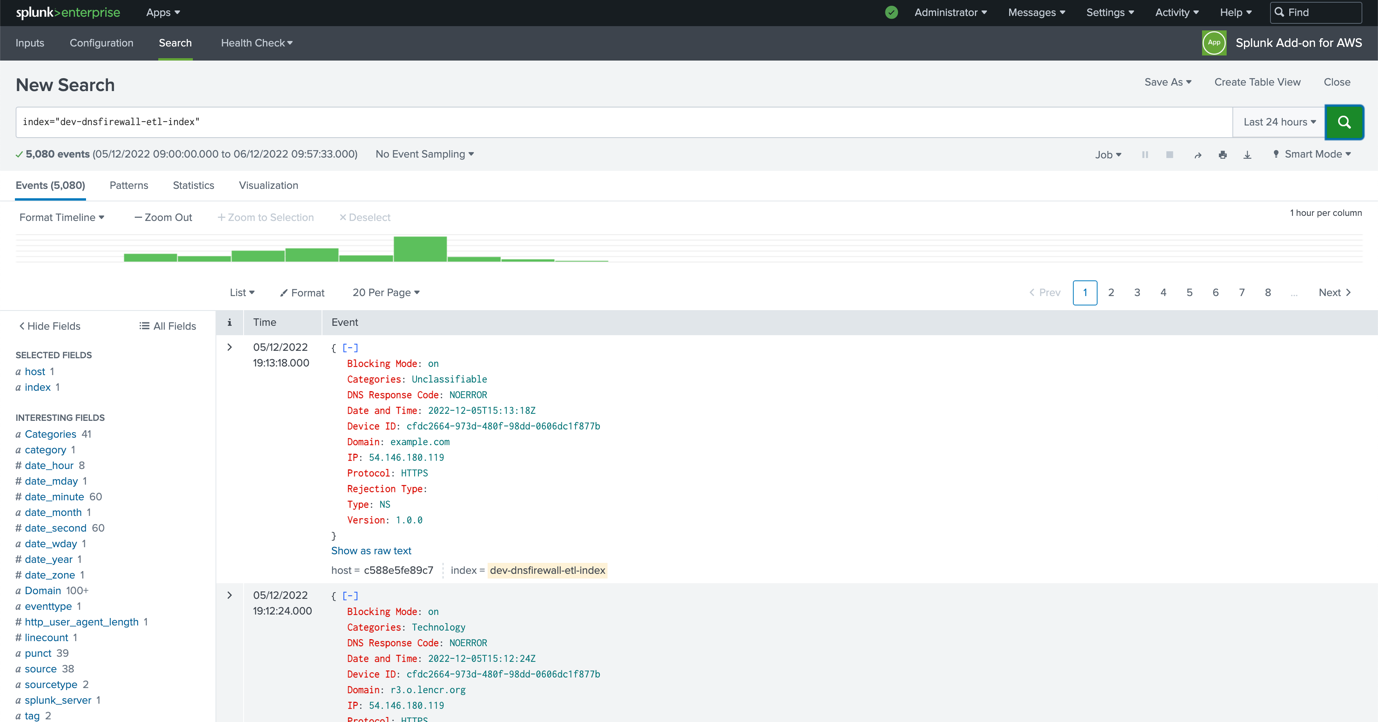The height and width of the screenshot is (727, 1381).
Task: Share the search job
Action: [x=1198, y=154]
